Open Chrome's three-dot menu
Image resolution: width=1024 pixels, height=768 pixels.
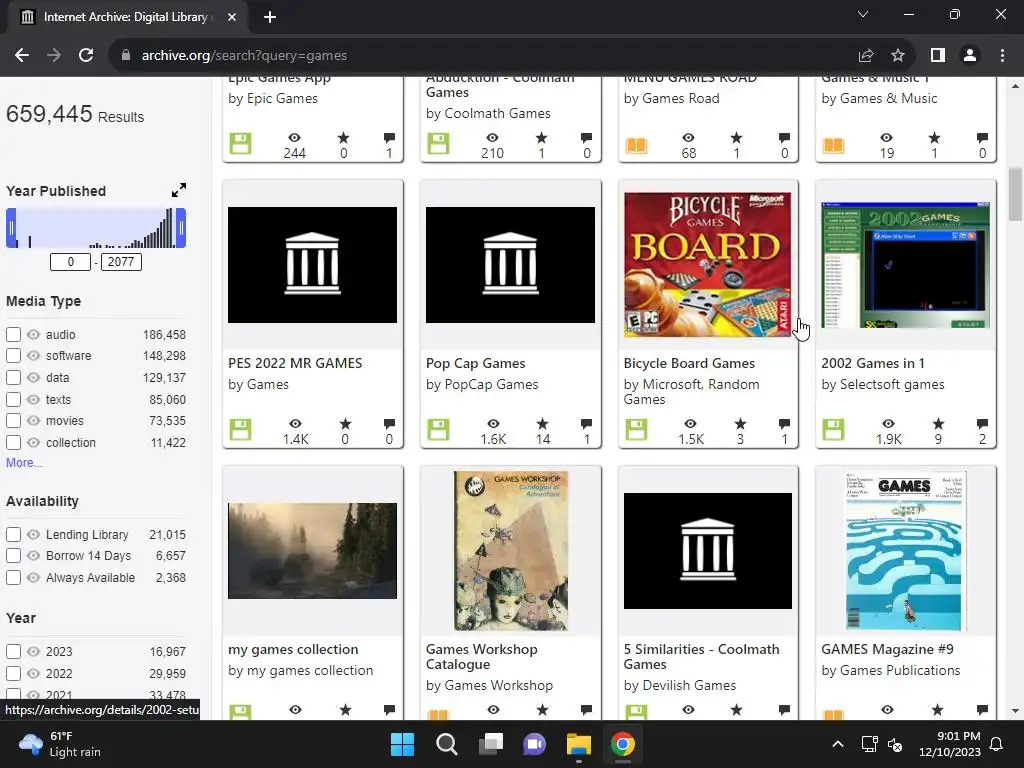(x=1002, y=56)
